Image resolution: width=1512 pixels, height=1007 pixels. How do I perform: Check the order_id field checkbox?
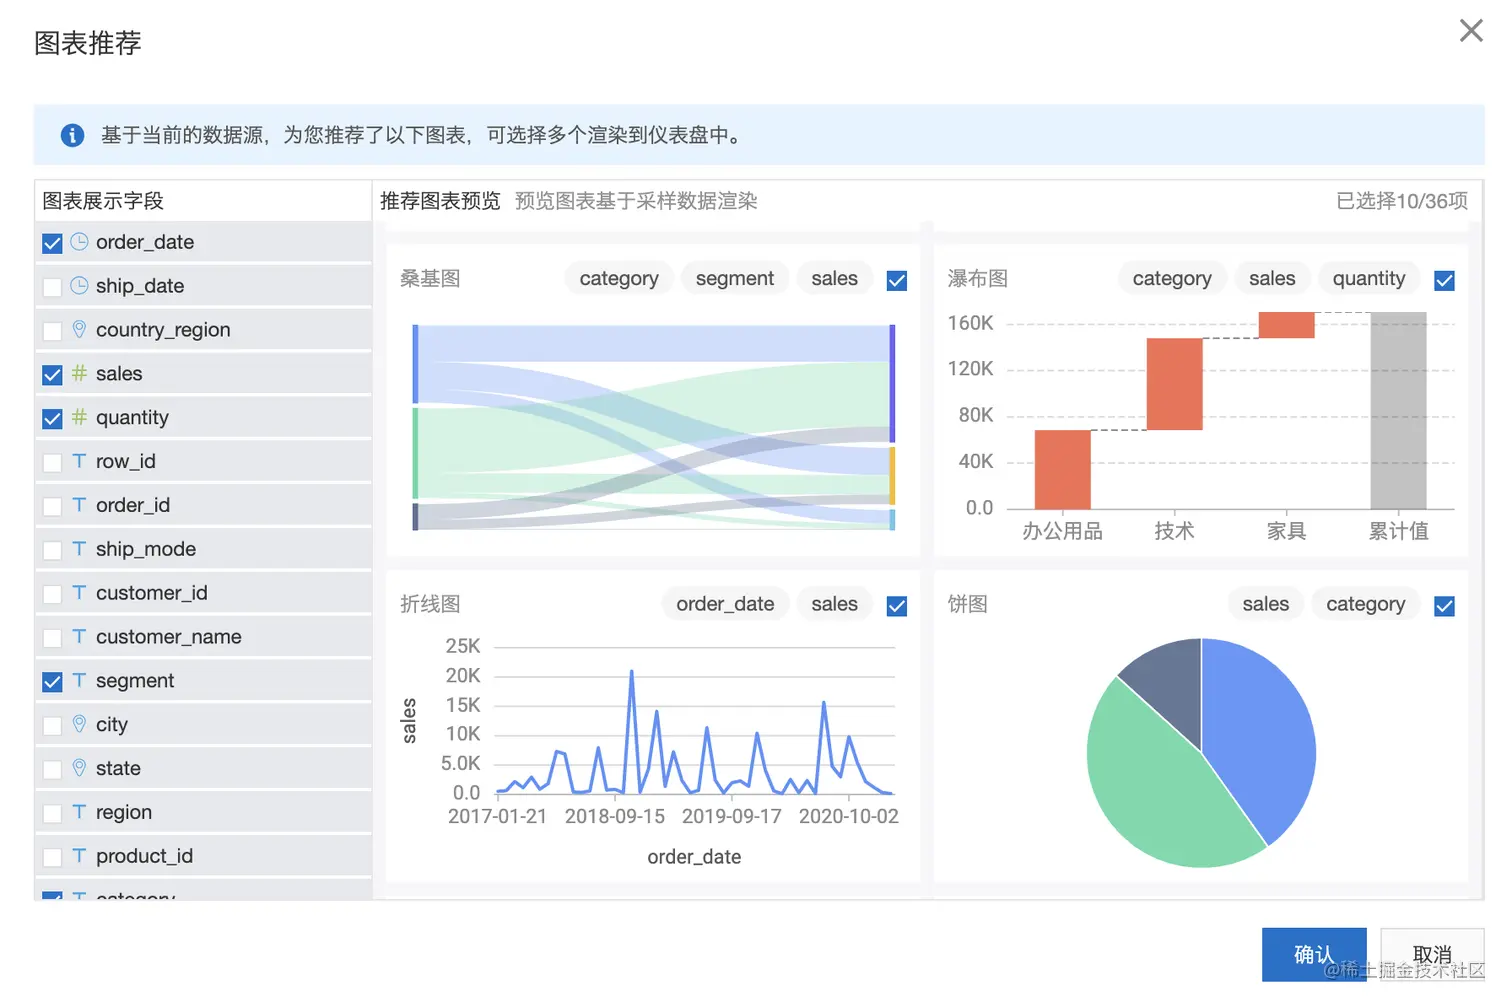[x=52, y=507]
